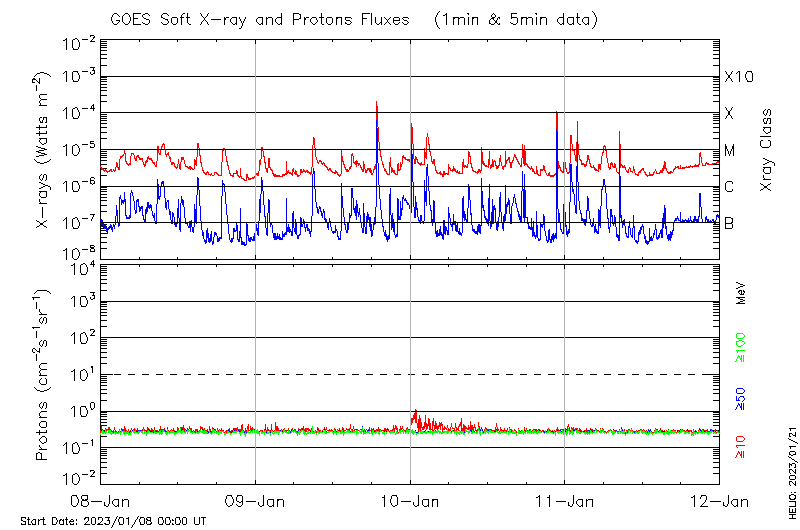Image resolution: width=800 pixels, height=530 pixels.
Task: Click the M flare class label
Action: (730, 151)
